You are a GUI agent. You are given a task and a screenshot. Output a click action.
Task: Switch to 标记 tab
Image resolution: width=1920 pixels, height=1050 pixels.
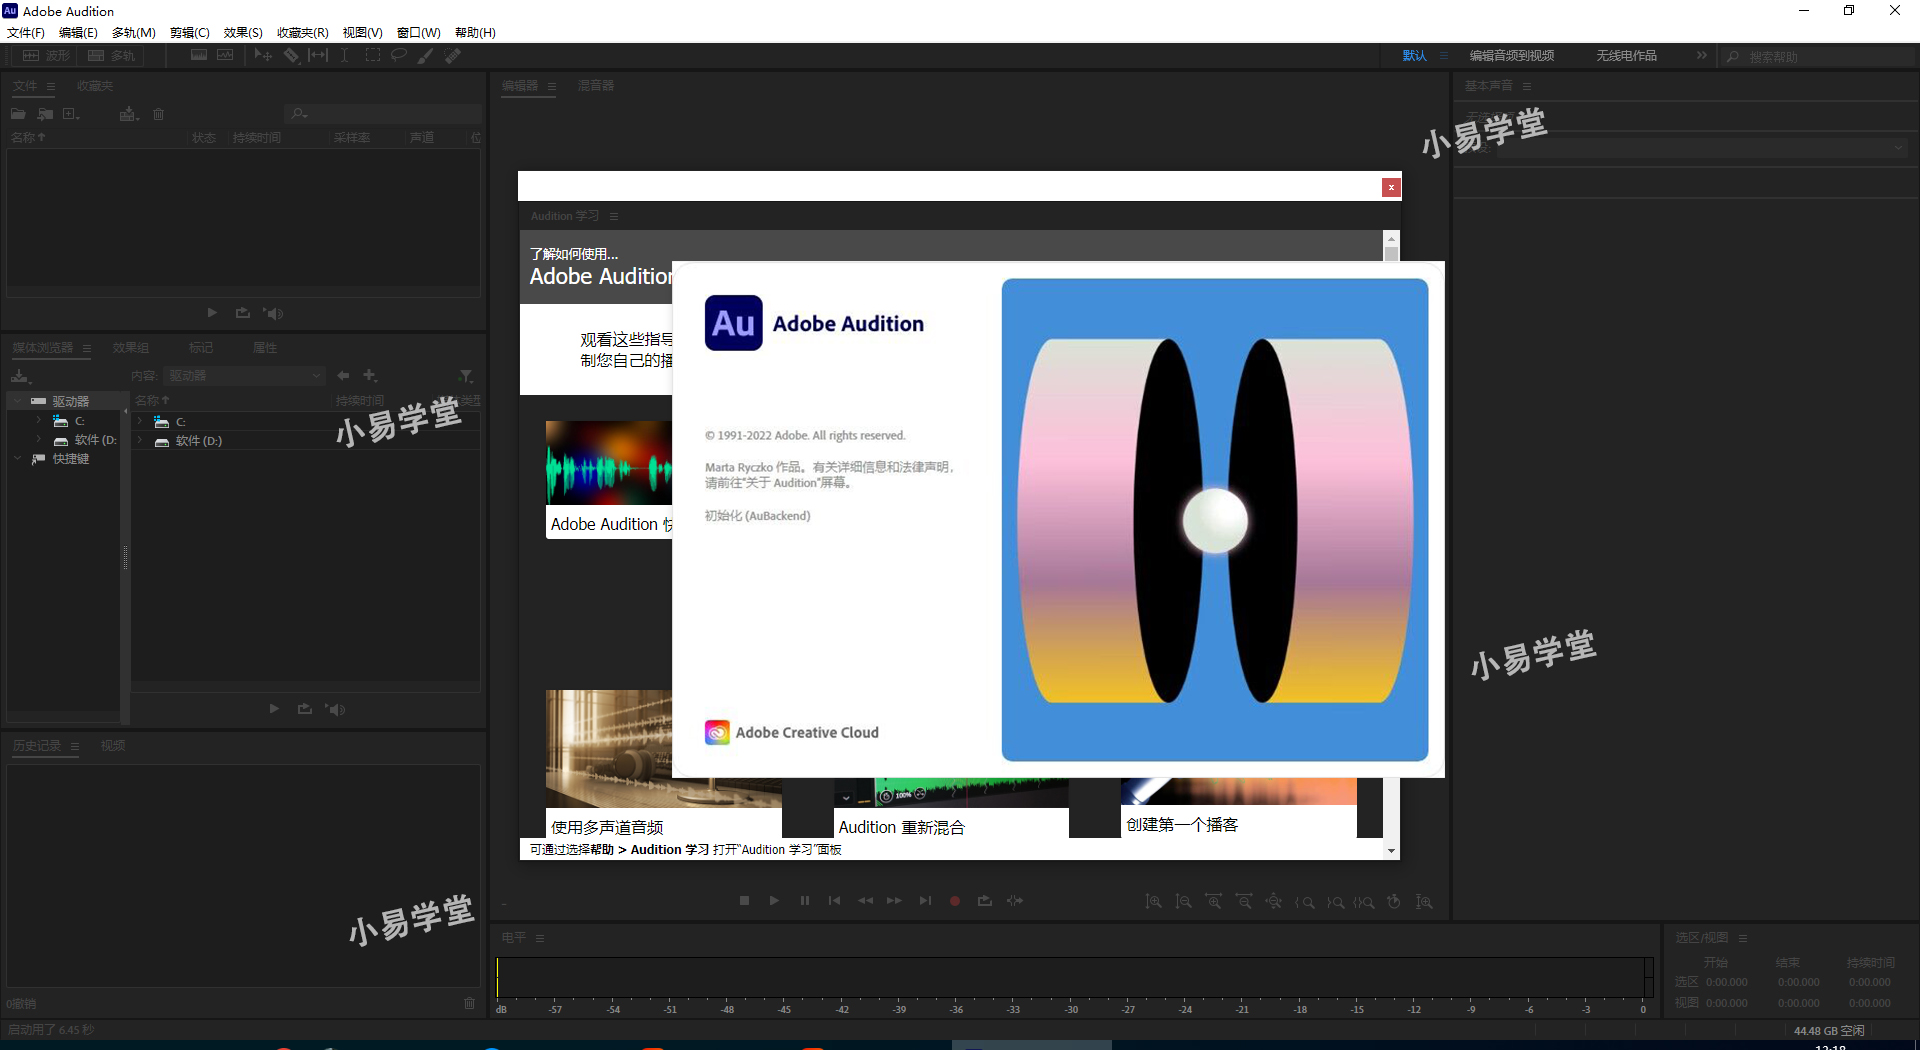click(x=201, y=348)
